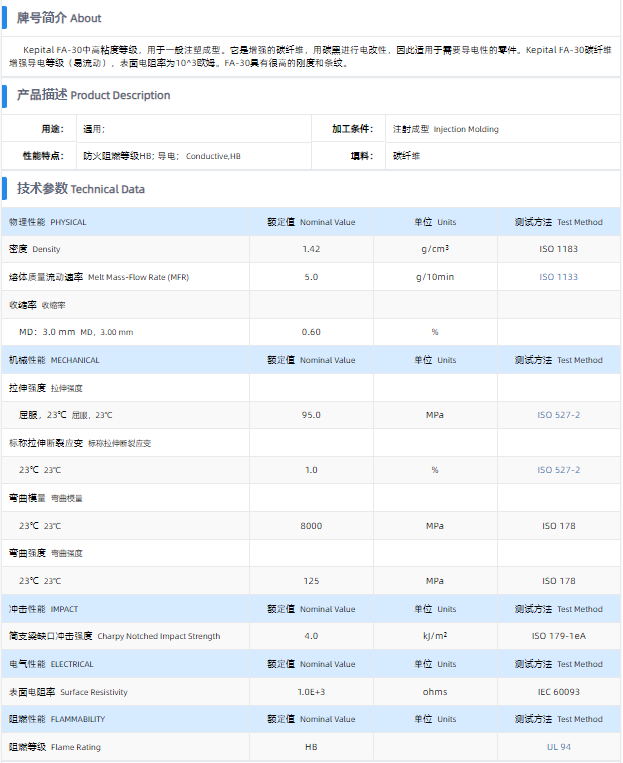Select the 电气性能 ELECTRICAL section header
This screenshot has height=763, width=623.
51,664
